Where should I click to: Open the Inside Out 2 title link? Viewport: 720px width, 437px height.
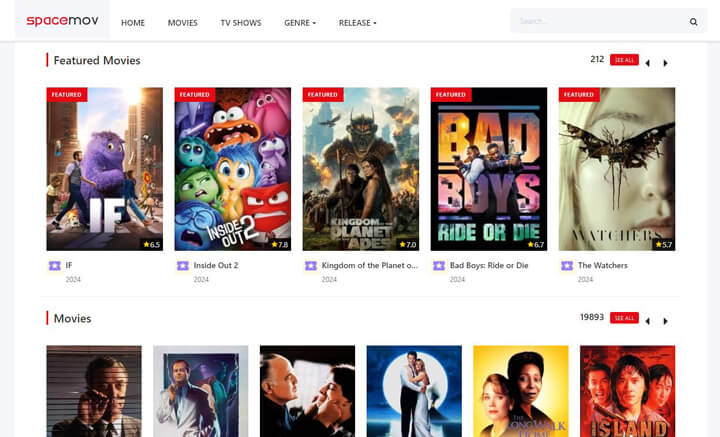pos(216,265)
